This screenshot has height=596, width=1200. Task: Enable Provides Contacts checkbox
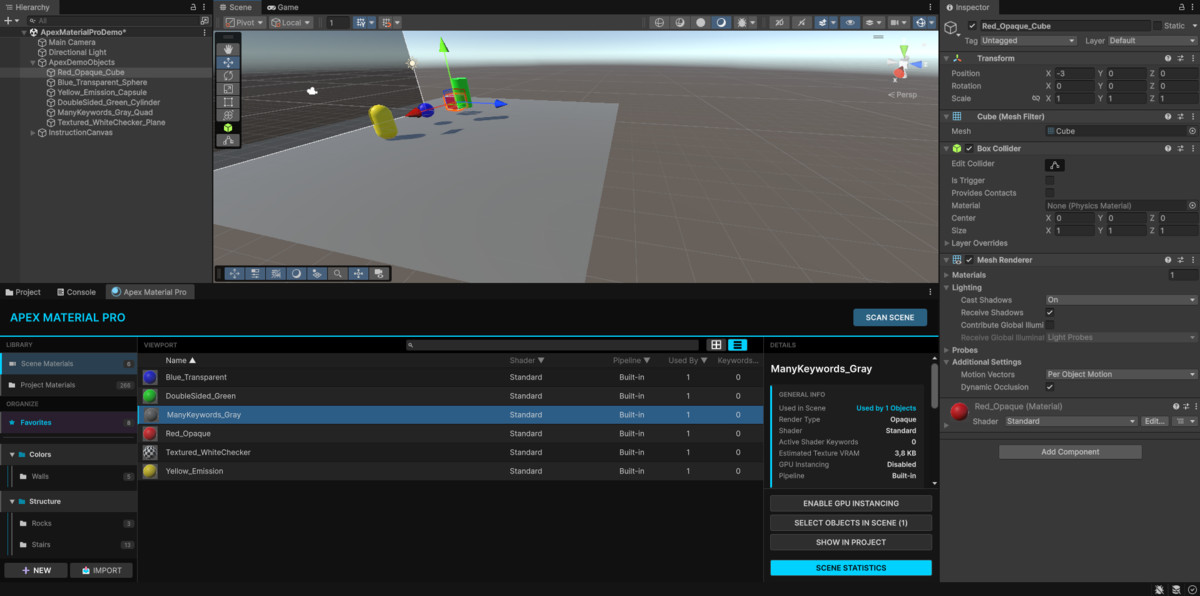coord(1050,193)
